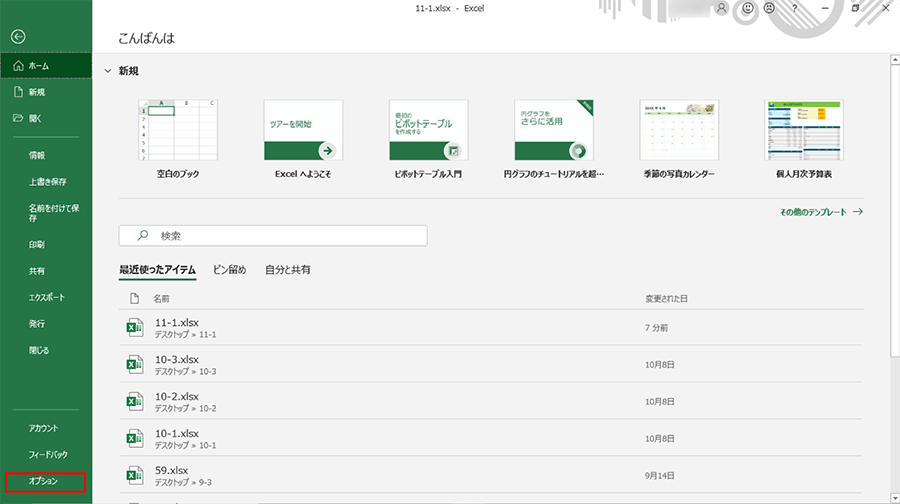The height and width of the screenshot is (504, 900).
Task: Open the 円グラフのチュートリアル template
Action: 554,139
